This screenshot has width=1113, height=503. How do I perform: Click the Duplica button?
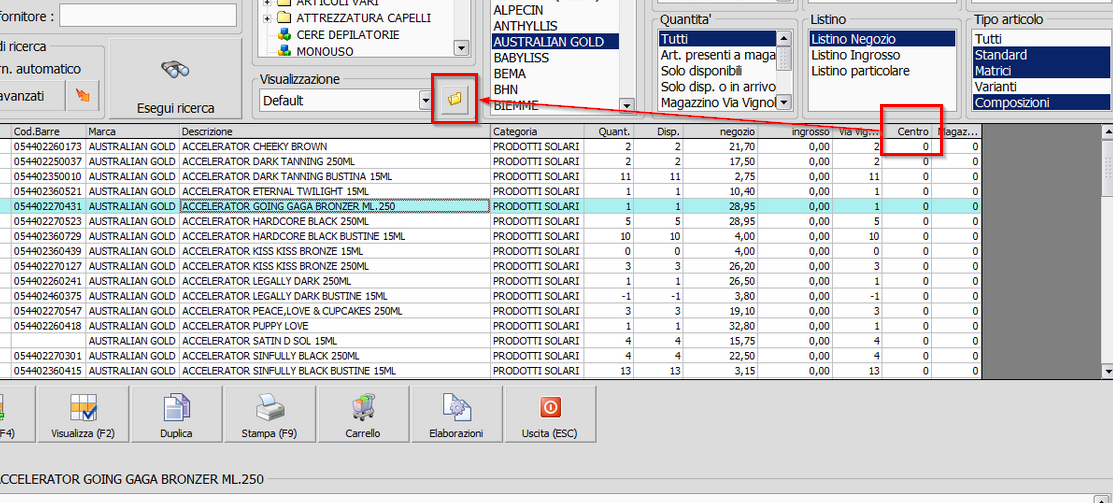(177, 414)
